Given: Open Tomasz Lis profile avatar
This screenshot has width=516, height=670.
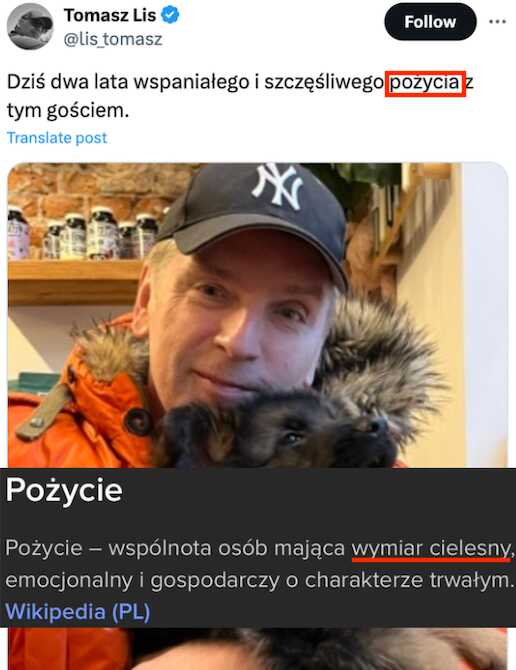Looking at the screenshot, I should click(x=30, y=26).
